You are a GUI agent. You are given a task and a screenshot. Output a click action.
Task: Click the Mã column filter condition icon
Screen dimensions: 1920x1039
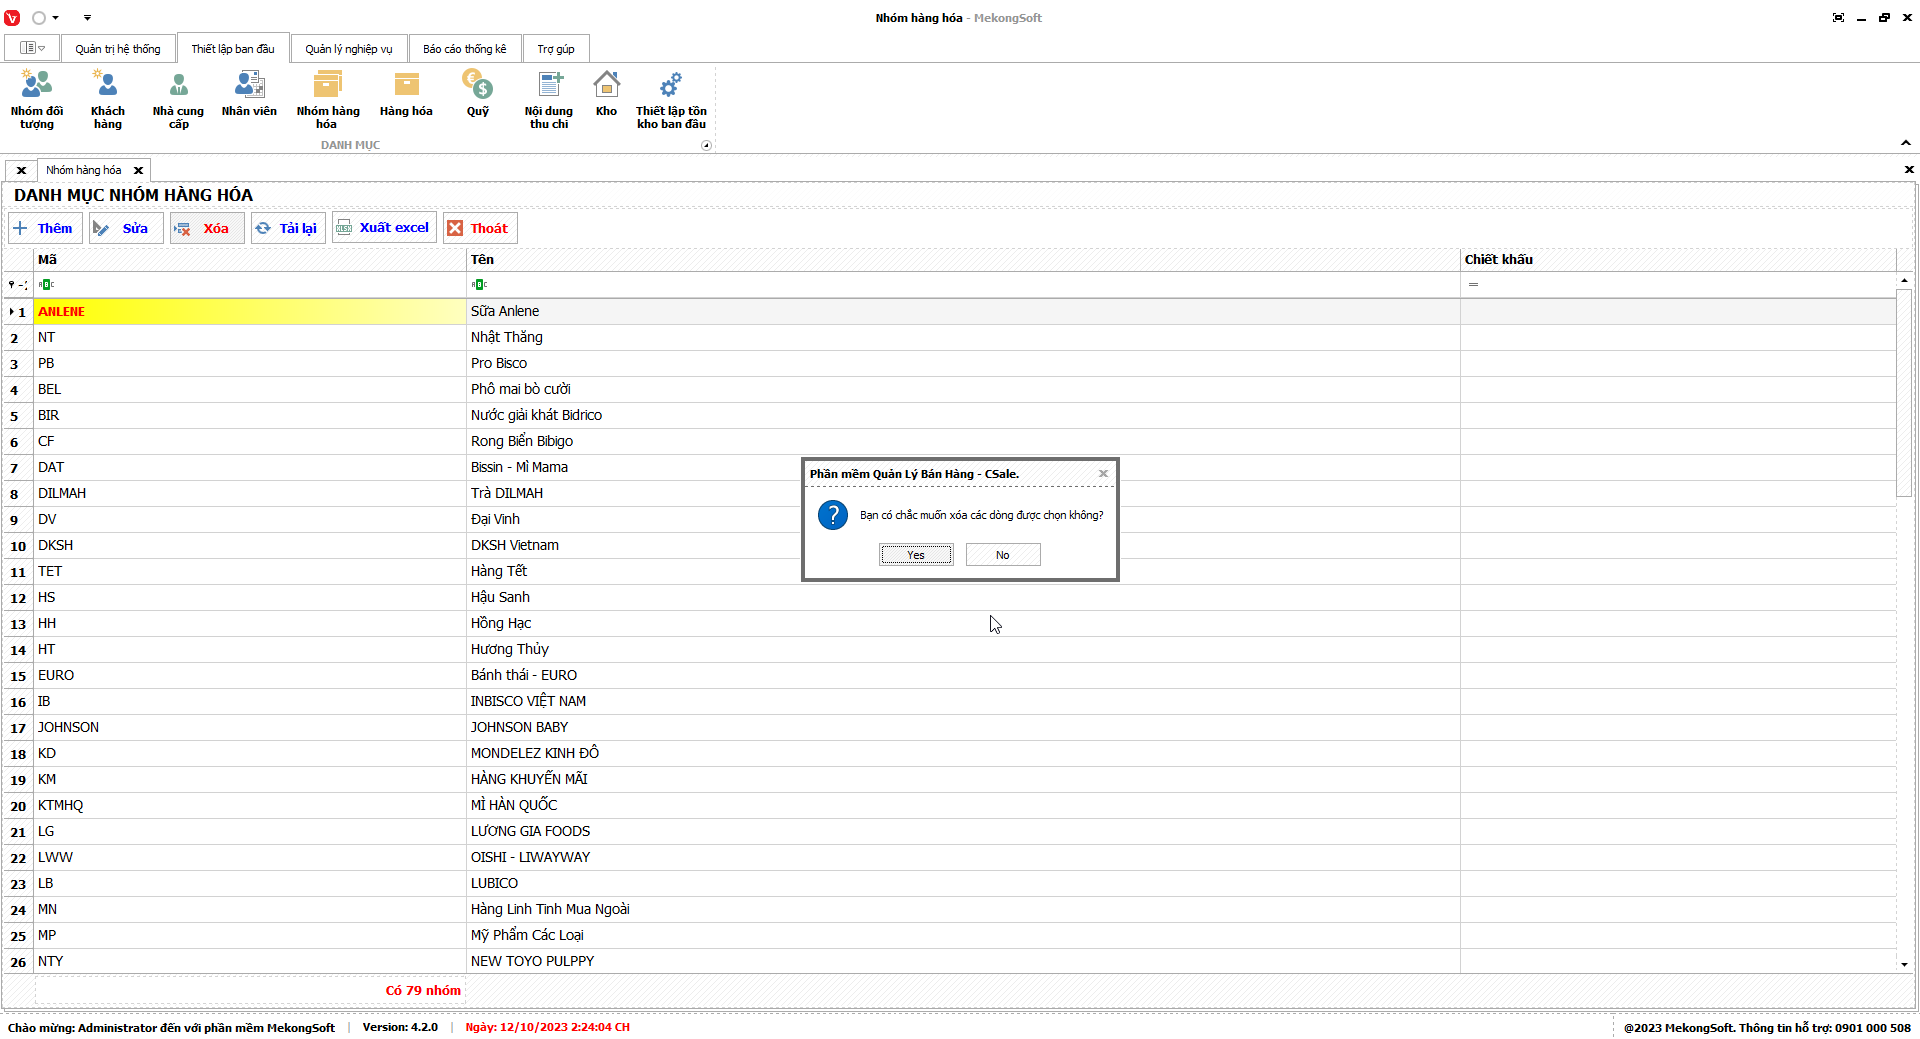46,285
